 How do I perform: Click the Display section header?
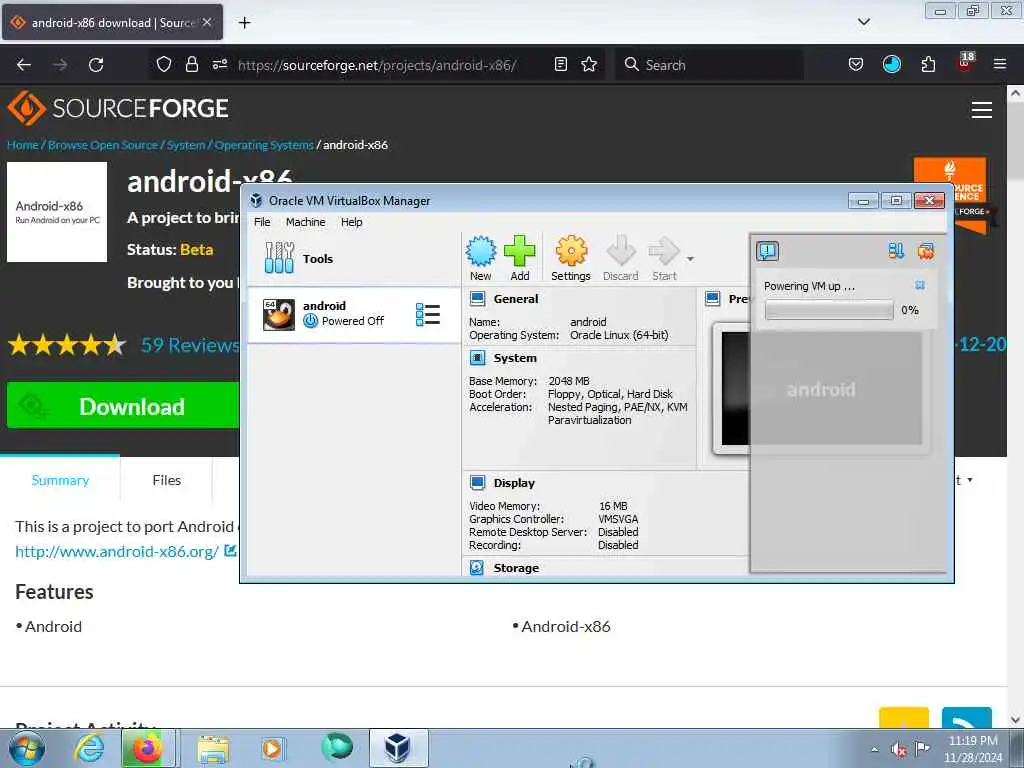coord(514,483)
